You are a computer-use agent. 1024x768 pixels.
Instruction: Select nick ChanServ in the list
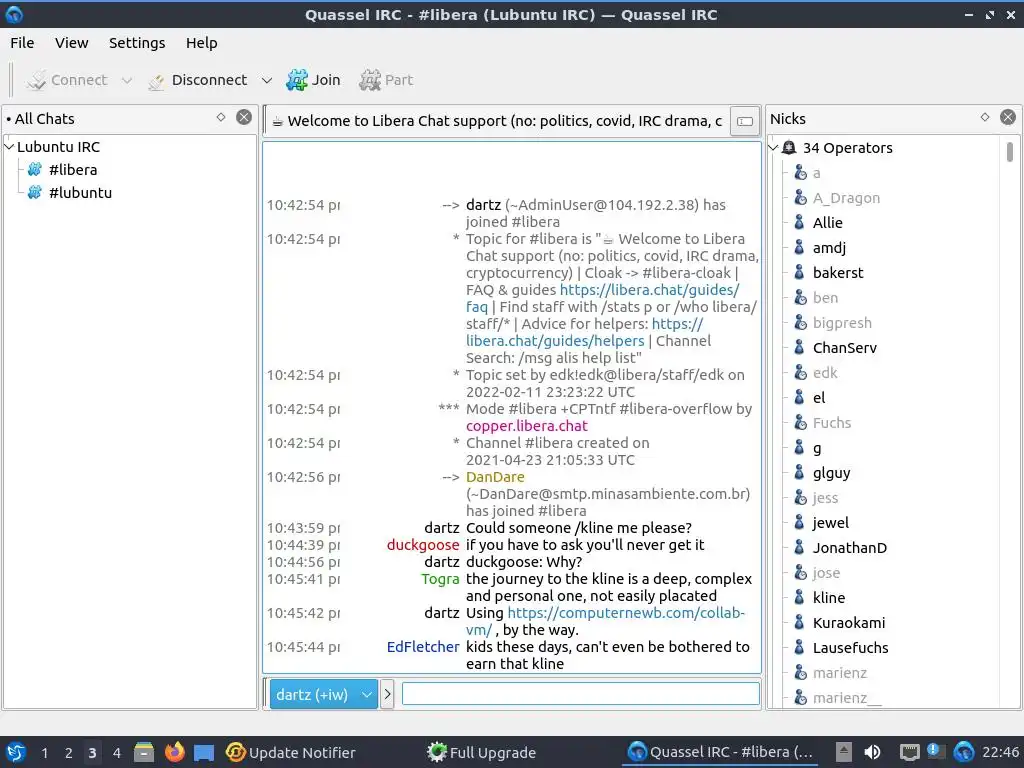844,348
